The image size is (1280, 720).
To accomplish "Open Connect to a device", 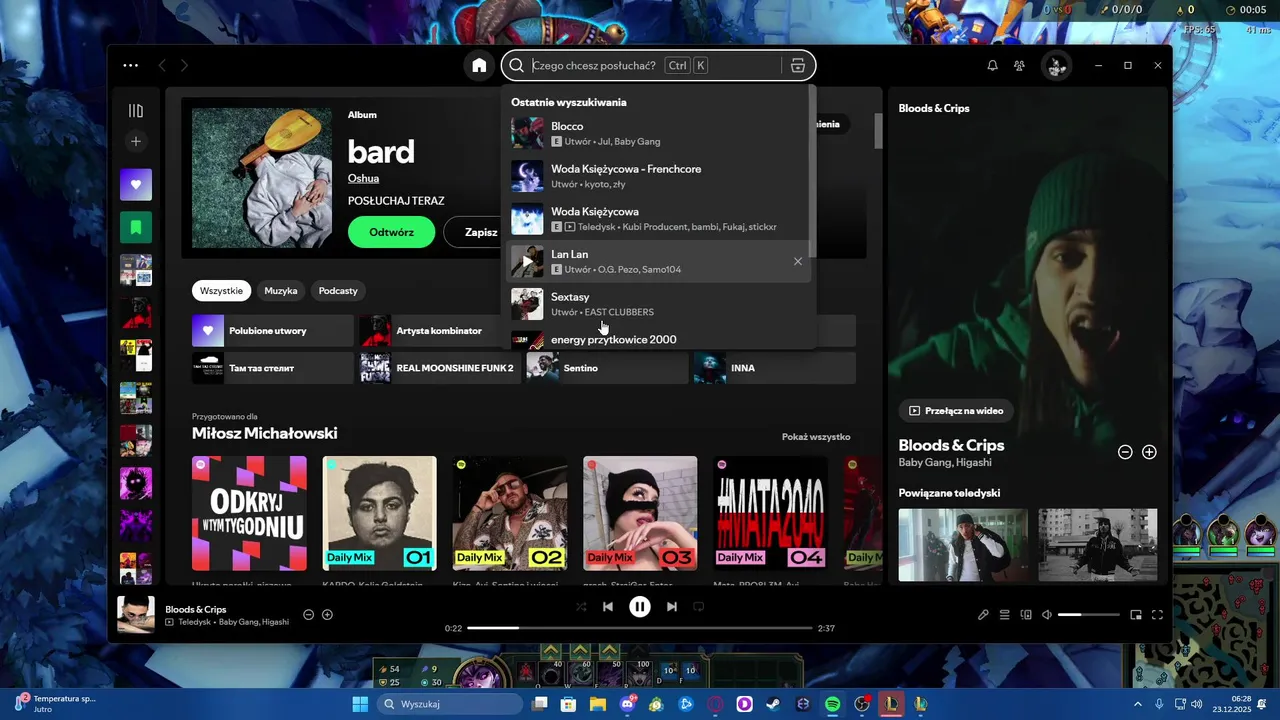I will [x=1026, y=615].
